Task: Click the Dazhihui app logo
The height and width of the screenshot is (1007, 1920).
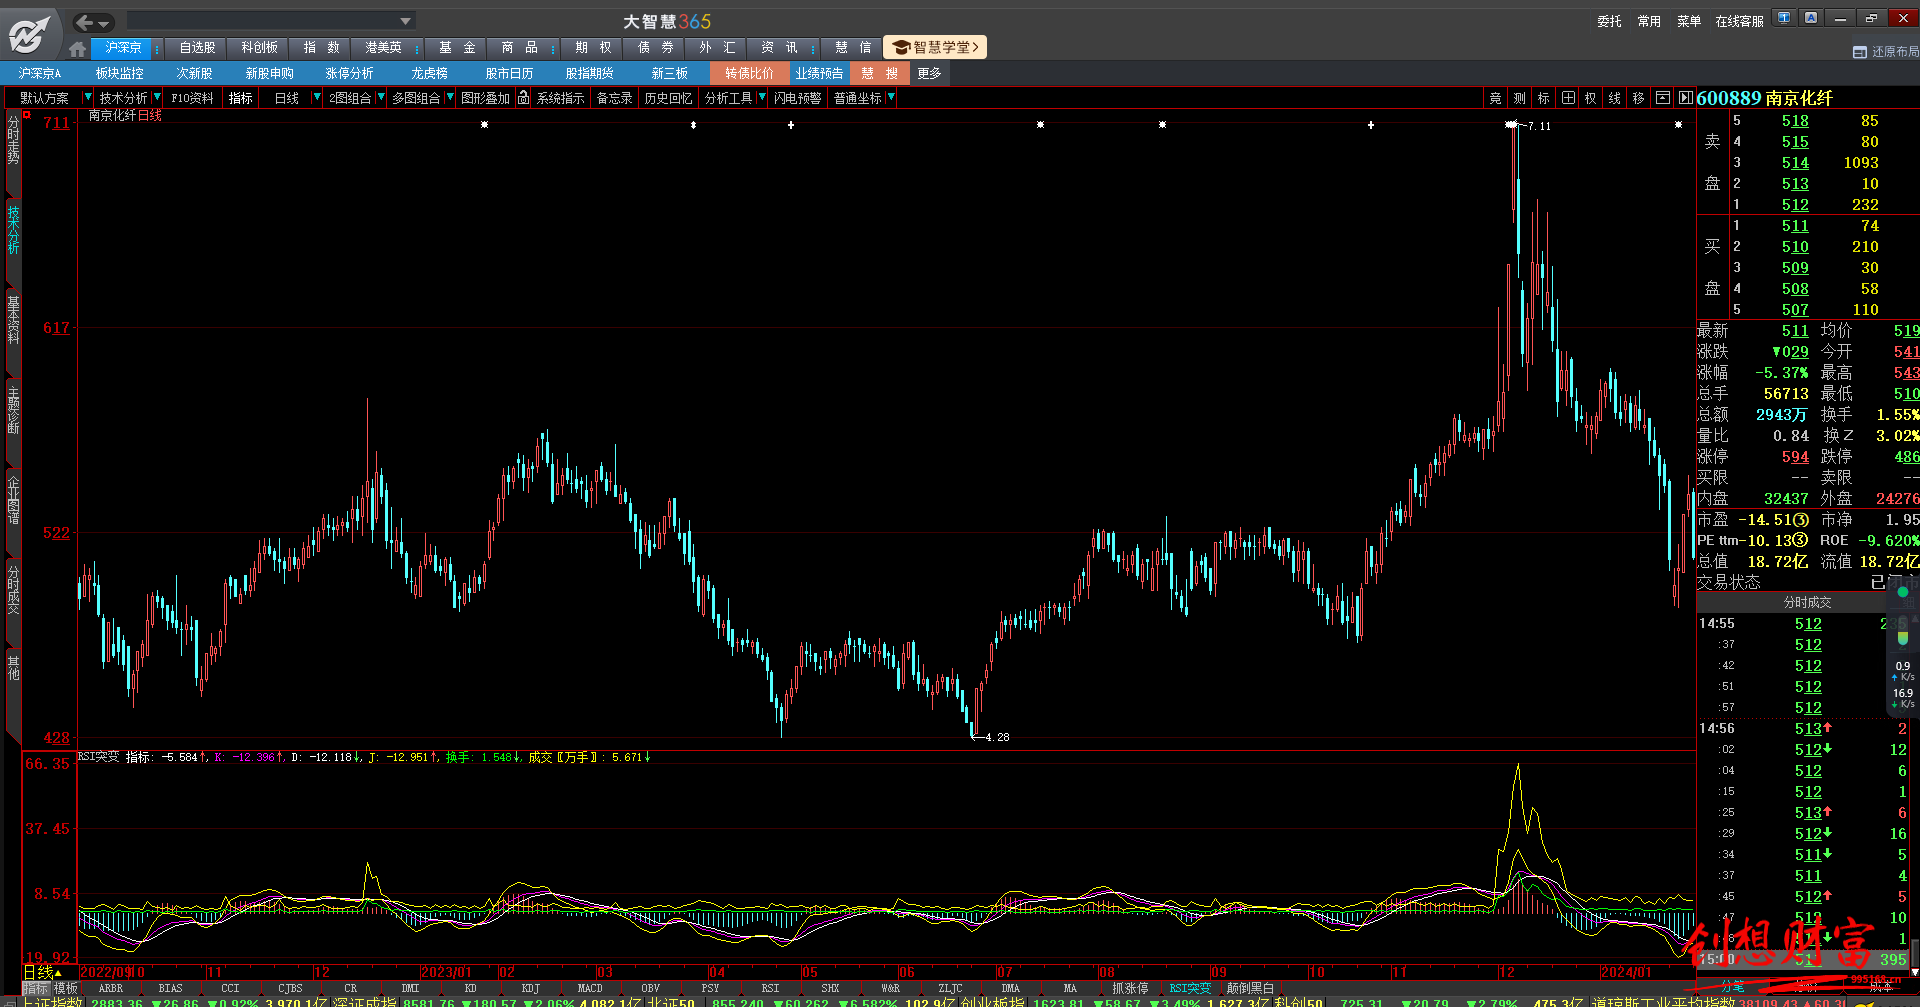Action: [29, 34]
